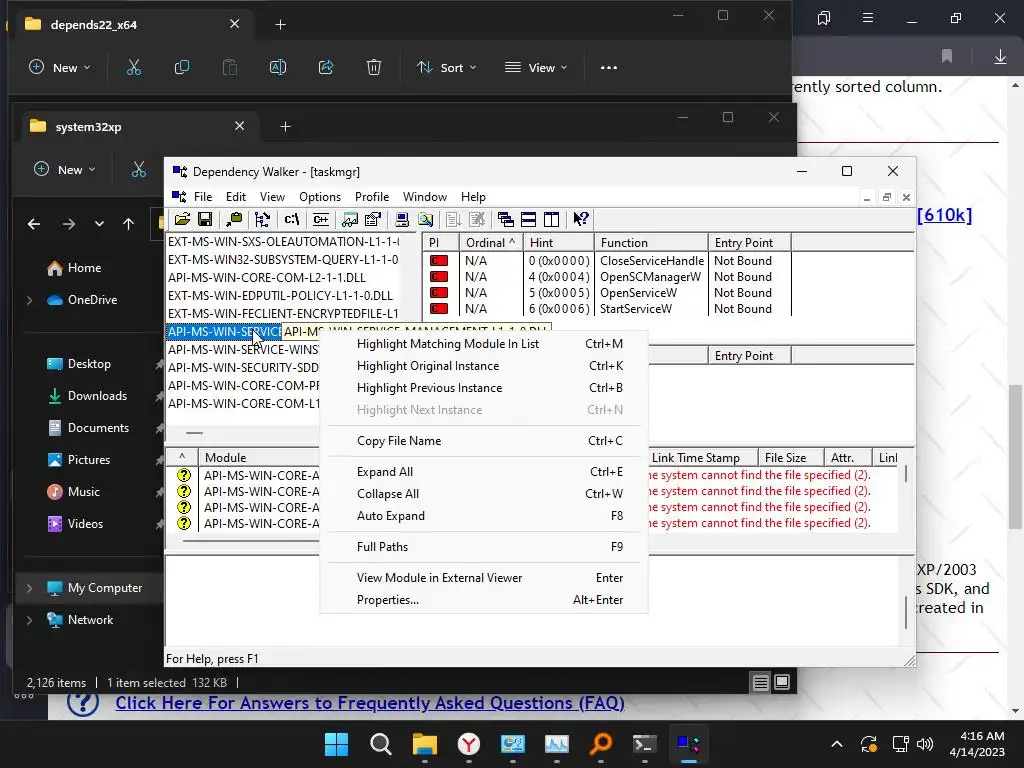This screenshot has height=768, width=1024.
Task: Open New dropdown in system32xp window
Action: click(65, 170)
